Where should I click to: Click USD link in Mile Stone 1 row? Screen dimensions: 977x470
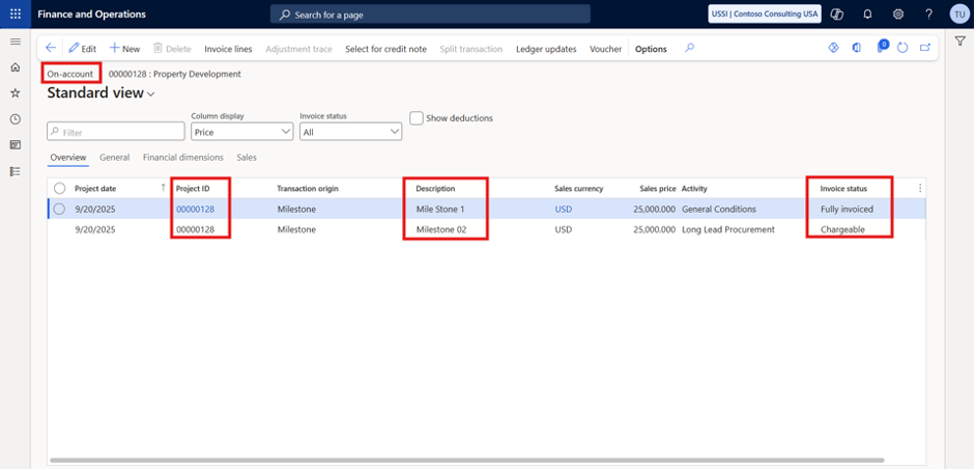(x=563, y=209)
